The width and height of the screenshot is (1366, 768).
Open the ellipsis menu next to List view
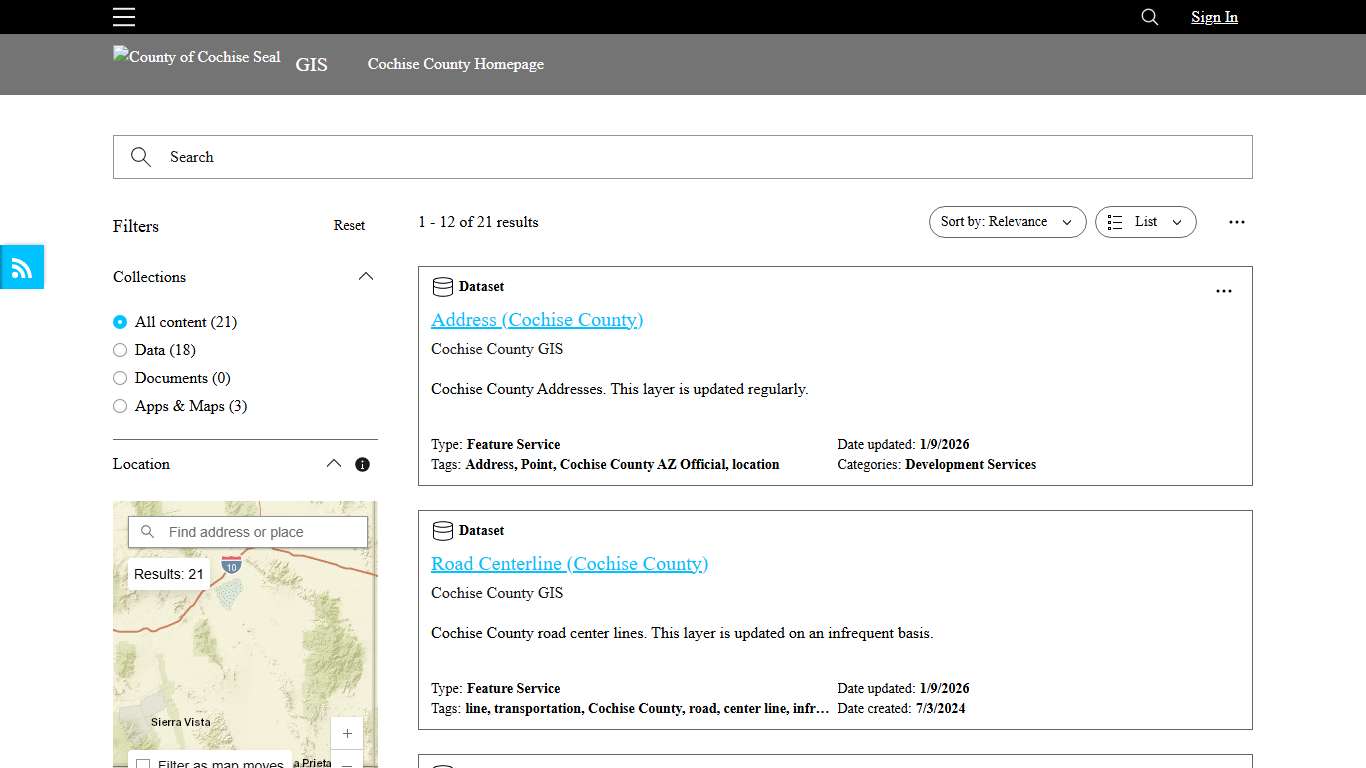point(1237,222)
